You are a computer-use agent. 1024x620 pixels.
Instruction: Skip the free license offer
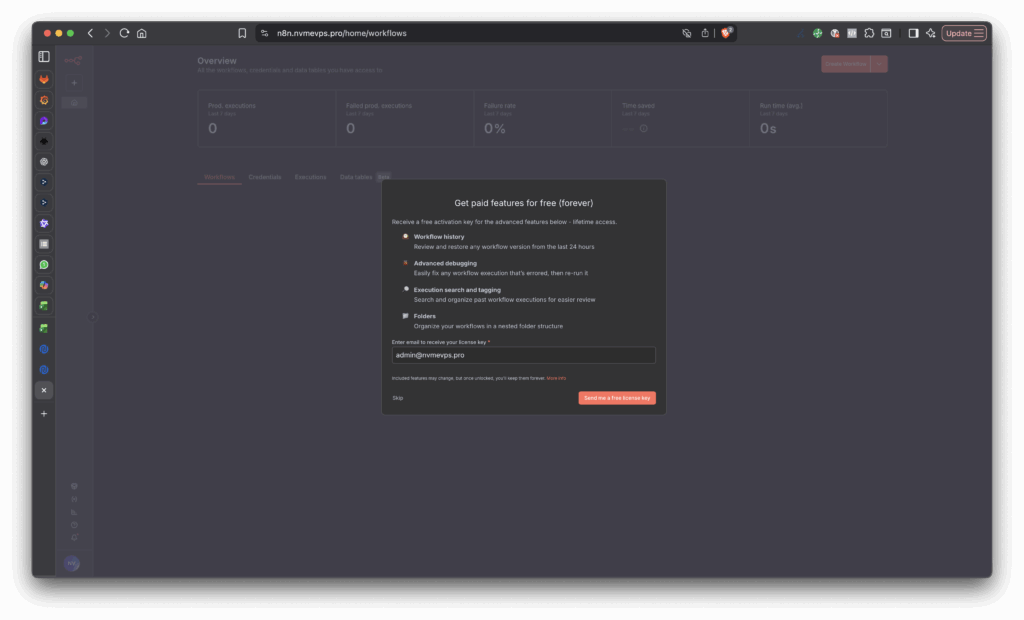(398, 398)
